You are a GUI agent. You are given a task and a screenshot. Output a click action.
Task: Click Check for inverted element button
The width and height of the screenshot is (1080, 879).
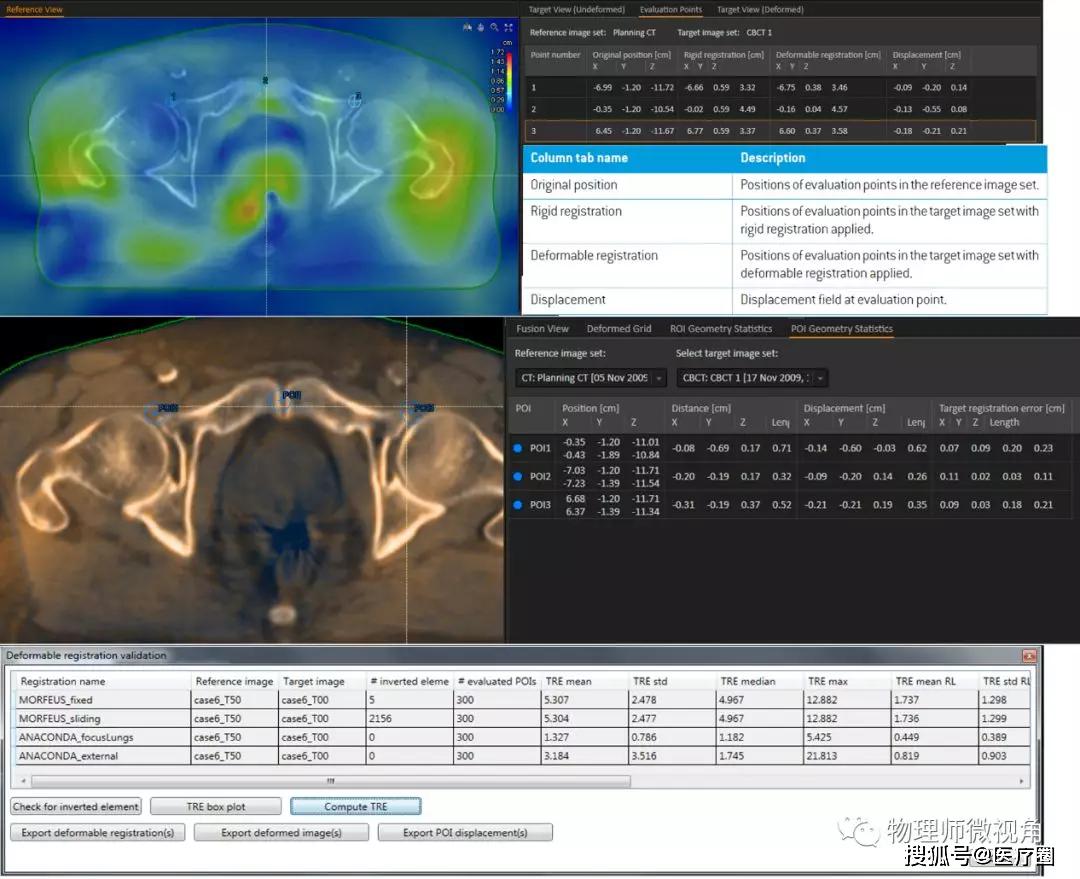click(76, 806)
